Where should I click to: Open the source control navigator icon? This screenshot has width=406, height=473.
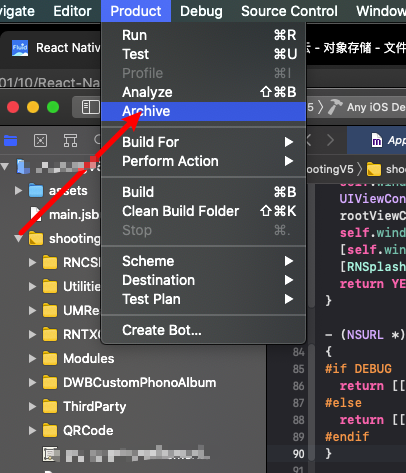[x=40, y=141]
